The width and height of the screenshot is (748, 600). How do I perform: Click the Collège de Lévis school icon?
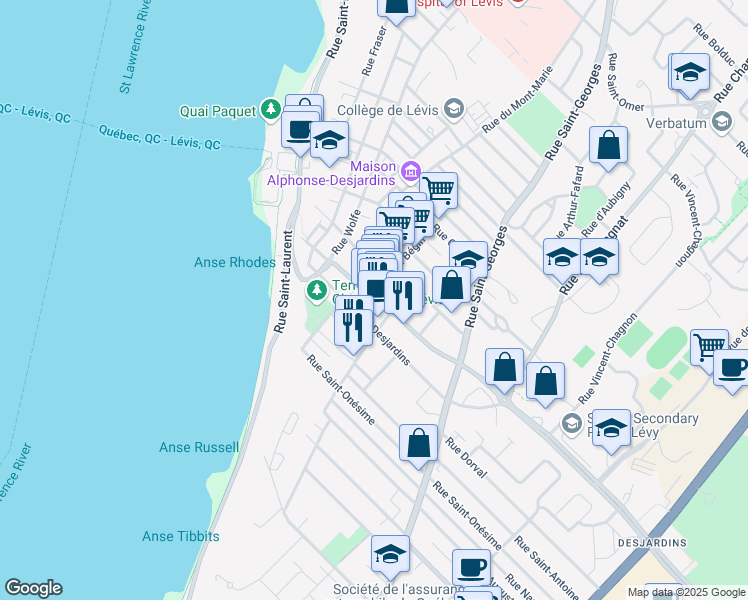pos(454,110)
